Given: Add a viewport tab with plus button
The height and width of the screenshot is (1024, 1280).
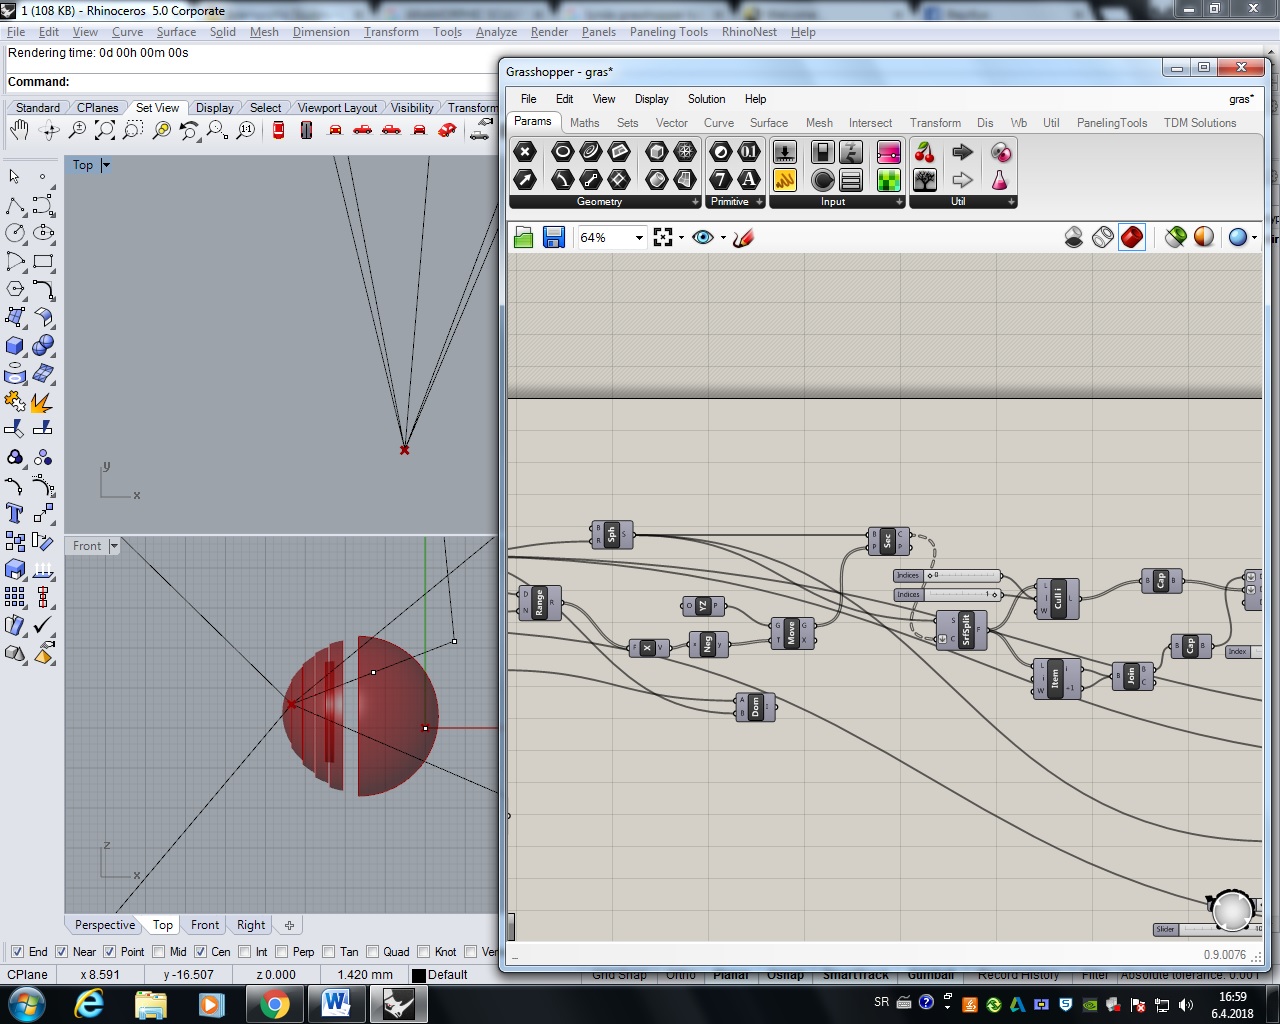Looking at the screenshot, I should 289,925.
